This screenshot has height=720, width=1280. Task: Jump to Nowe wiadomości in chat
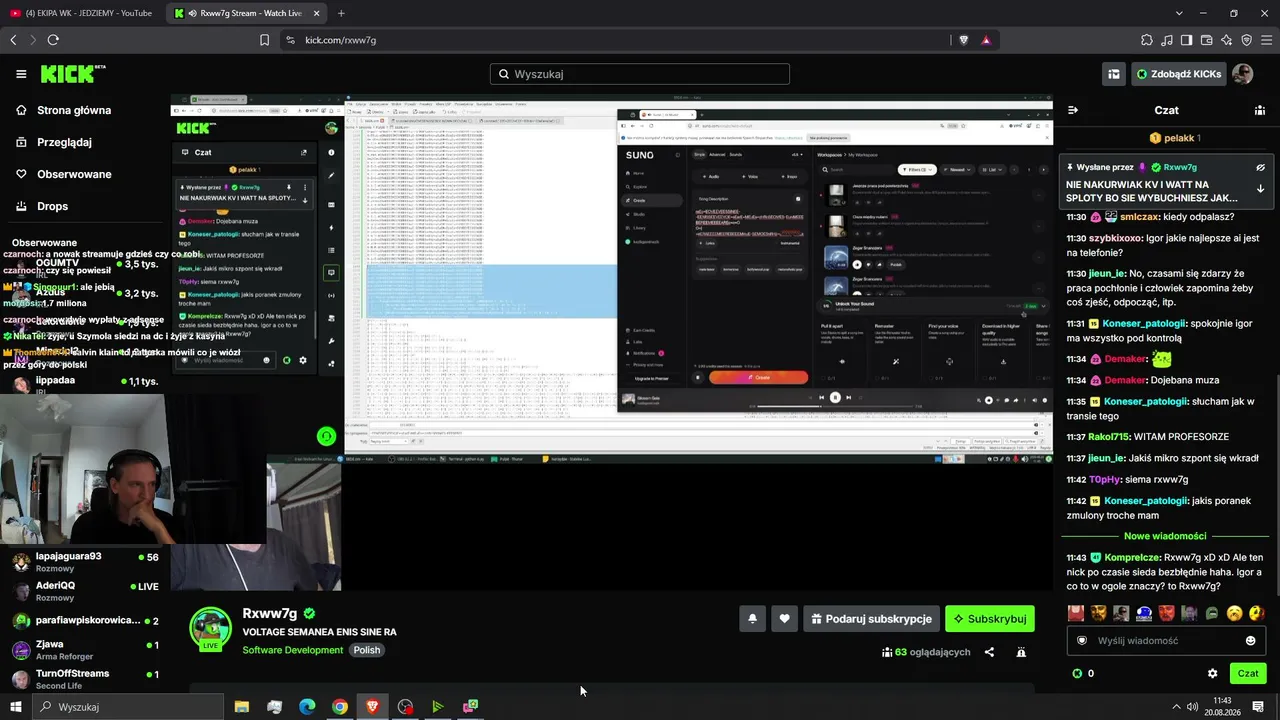pyautogui.click(x=1163, y=536)
